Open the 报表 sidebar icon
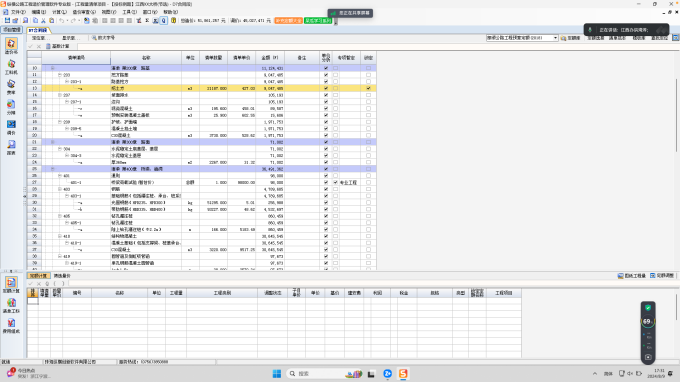This screenshot has height=382, width=680. click(x=11, y=147)
